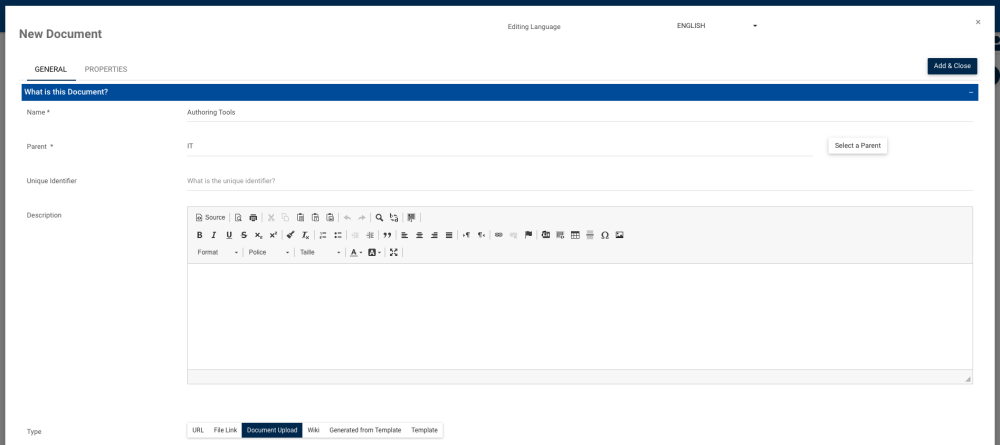
Task: Click the editor resize handle
Action: [x=967, y=379]
